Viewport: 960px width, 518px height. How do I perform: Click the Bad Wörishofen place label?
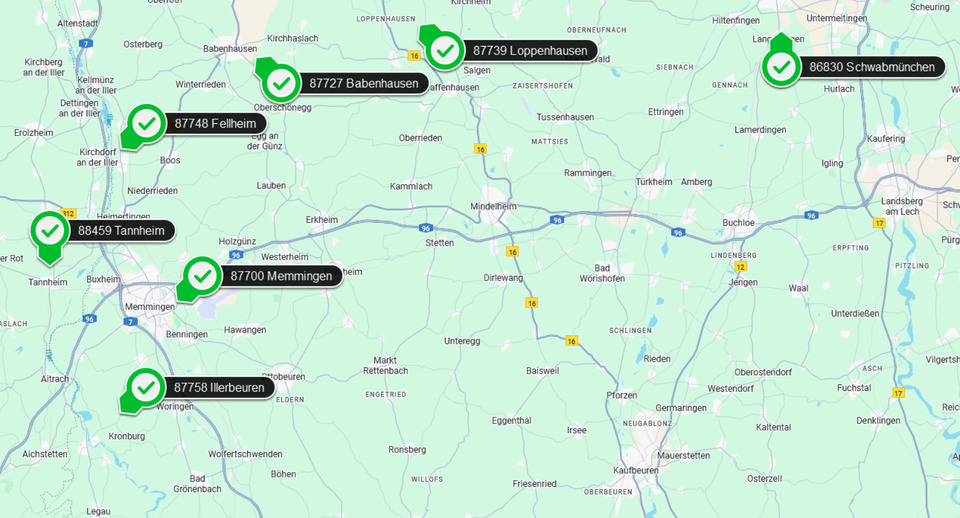tap(602, 273)
